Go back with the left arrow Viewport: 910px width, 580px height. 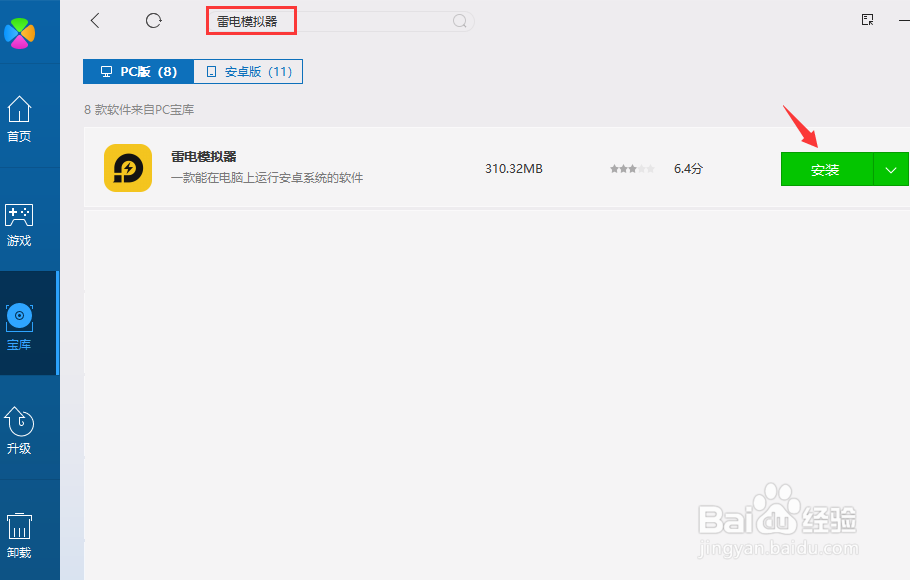95,21
